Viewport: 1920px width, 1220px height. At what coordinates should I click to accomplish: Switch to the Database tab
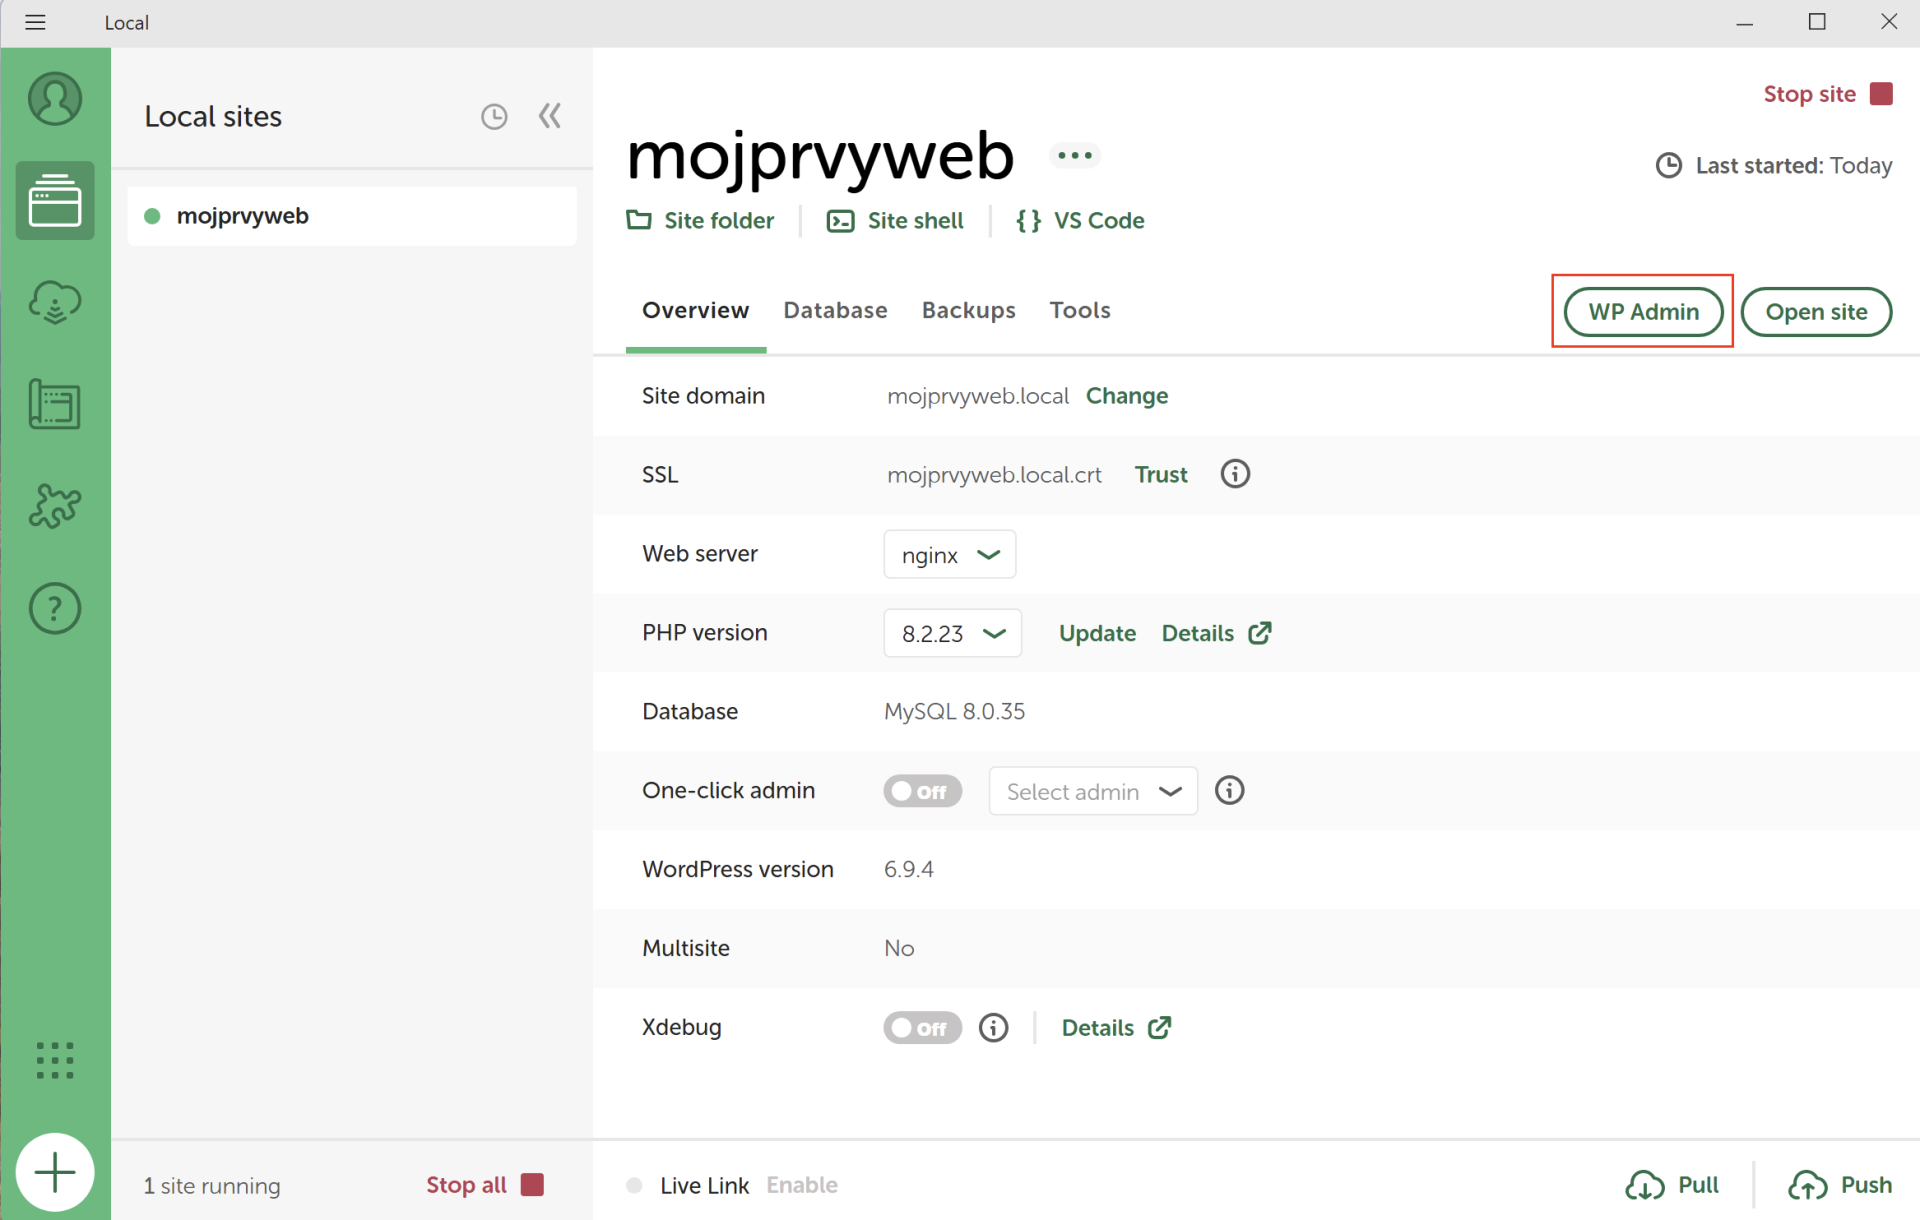point(835,311)
